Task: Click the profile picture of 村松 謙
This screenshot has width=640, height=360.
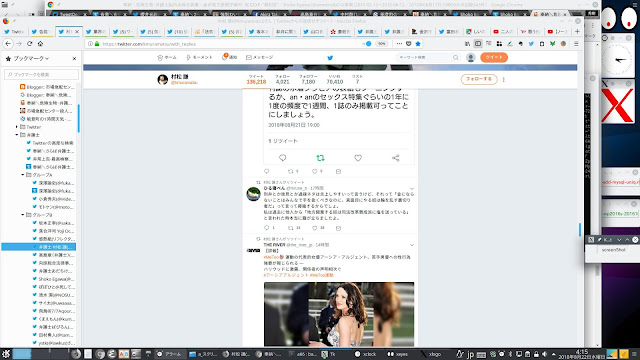Action: point(162,79)
